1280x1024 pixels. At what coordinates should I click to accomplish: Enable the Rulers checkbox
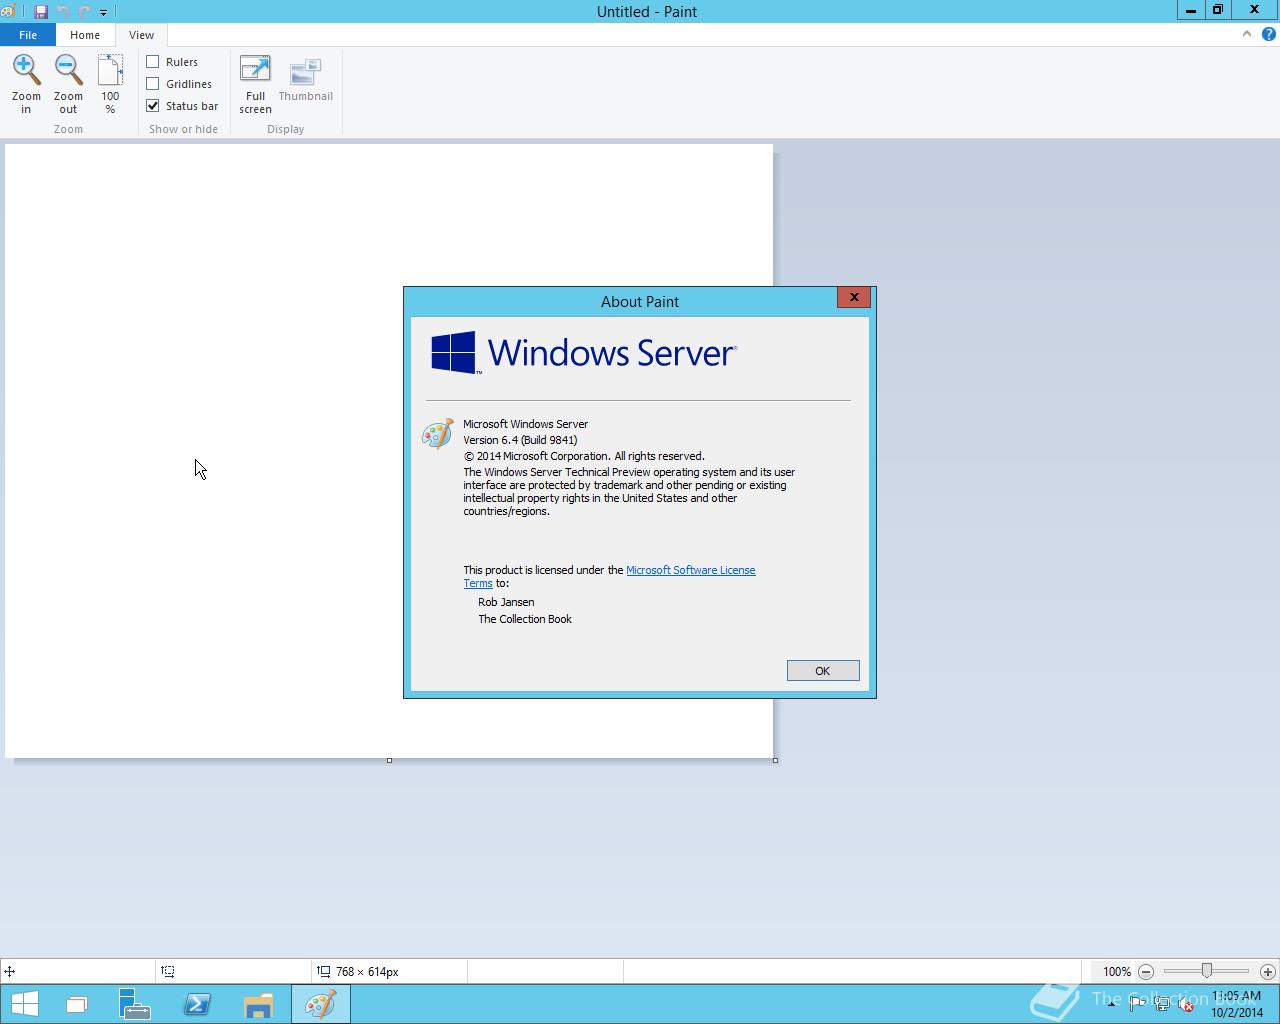click(153, 62)
